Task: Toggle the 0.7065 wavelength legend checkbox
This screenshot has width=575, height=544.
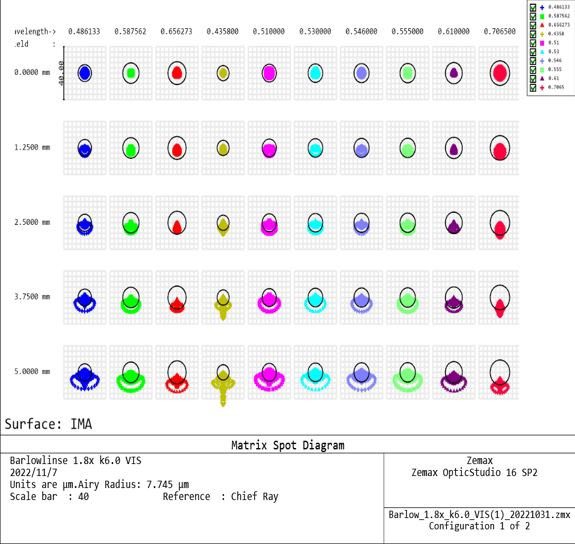Action: pos(533,87)
